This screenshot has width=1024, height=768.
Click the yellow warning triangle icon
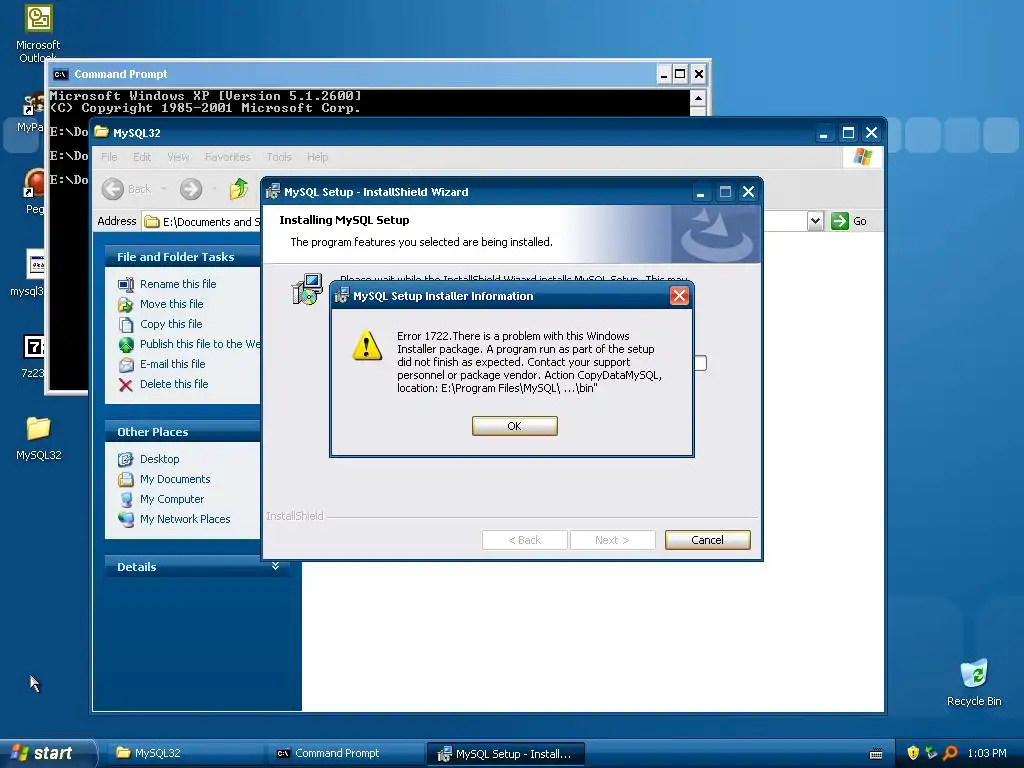(x=367, y=345)
